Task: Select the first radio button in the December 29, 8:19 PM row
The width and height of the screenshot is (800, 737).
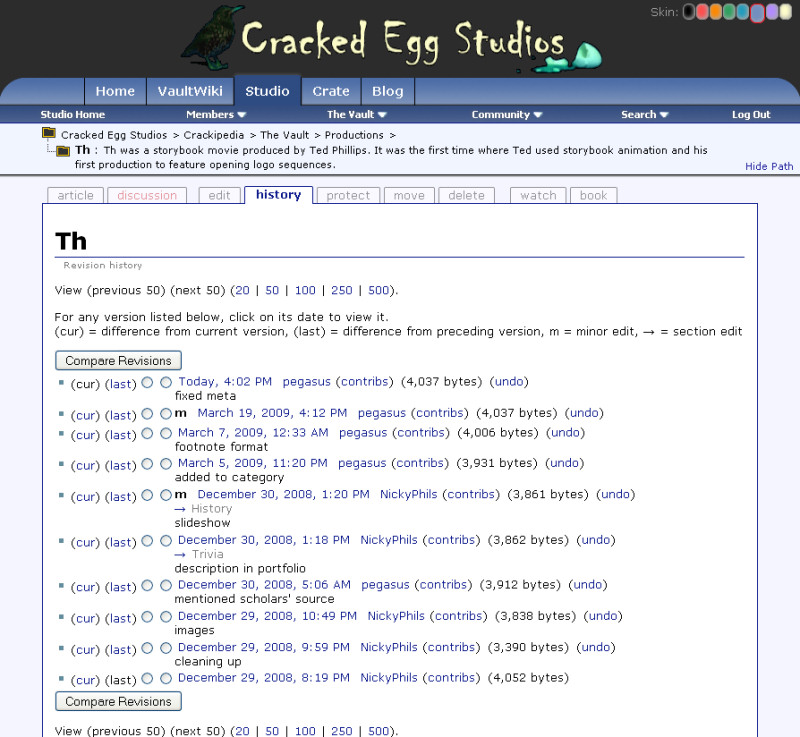Action: (147, 678)
